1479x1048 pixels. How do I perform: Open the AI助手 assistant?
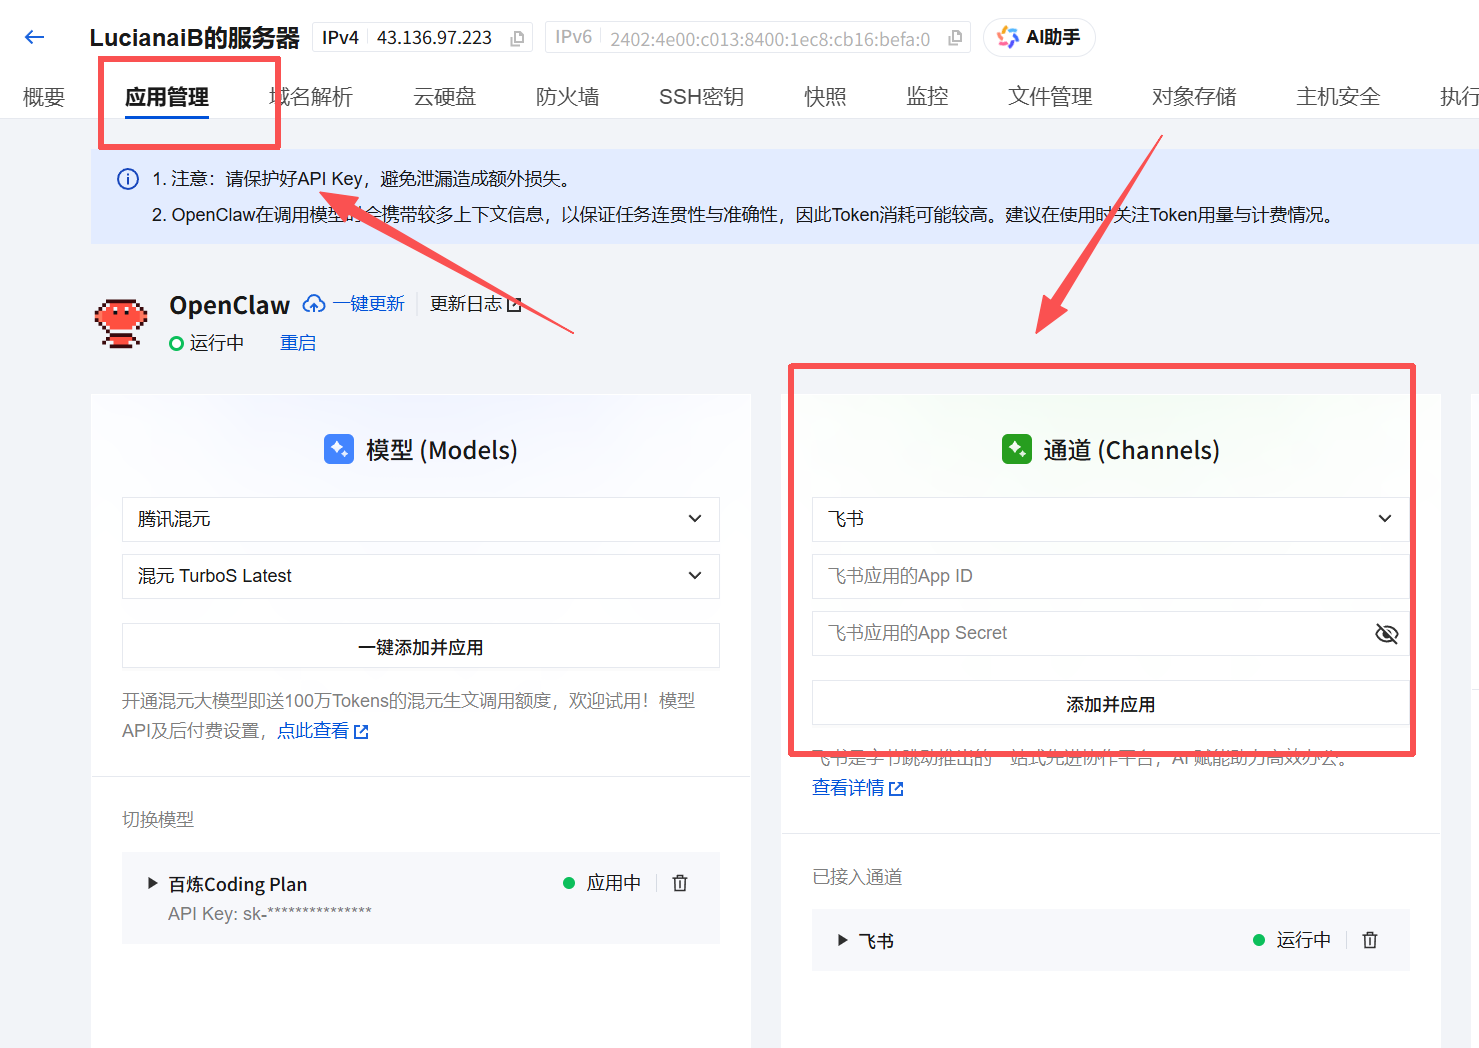coord(1039,38)
